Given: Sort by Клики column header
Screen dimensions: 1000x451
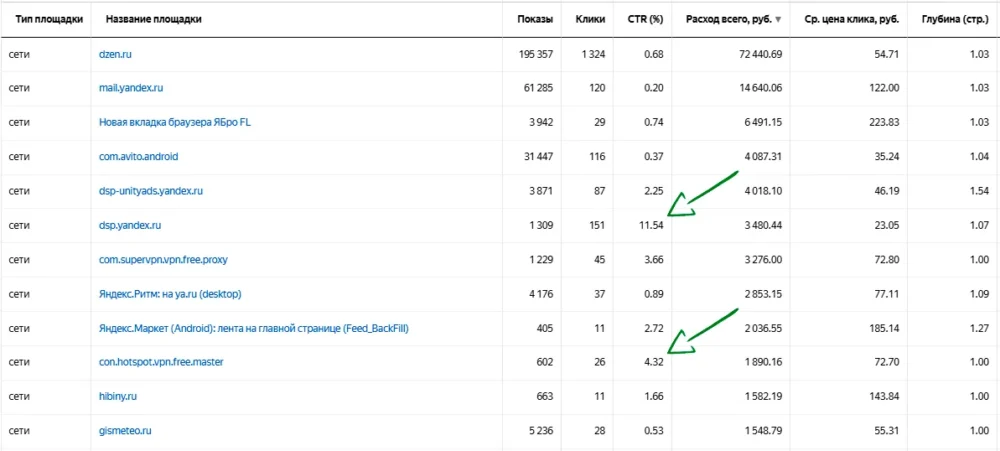Looking at the screenshot, I should (591, 19).
